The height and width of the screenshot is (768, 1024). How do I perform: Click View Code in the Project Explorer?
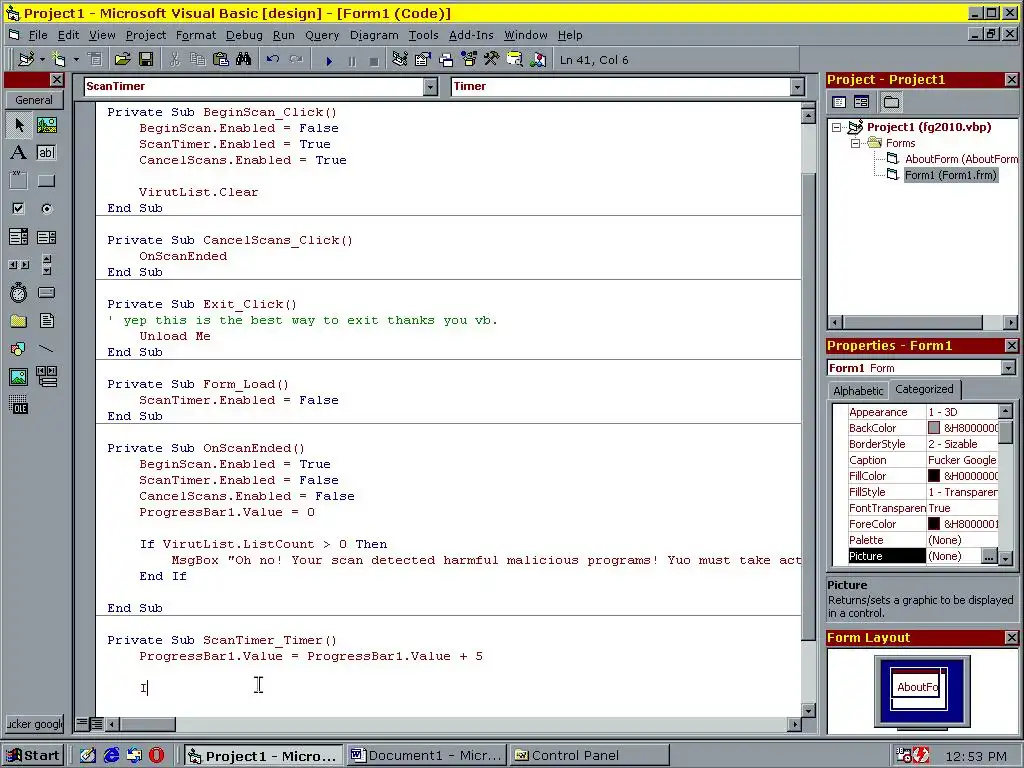pos(839,102)
